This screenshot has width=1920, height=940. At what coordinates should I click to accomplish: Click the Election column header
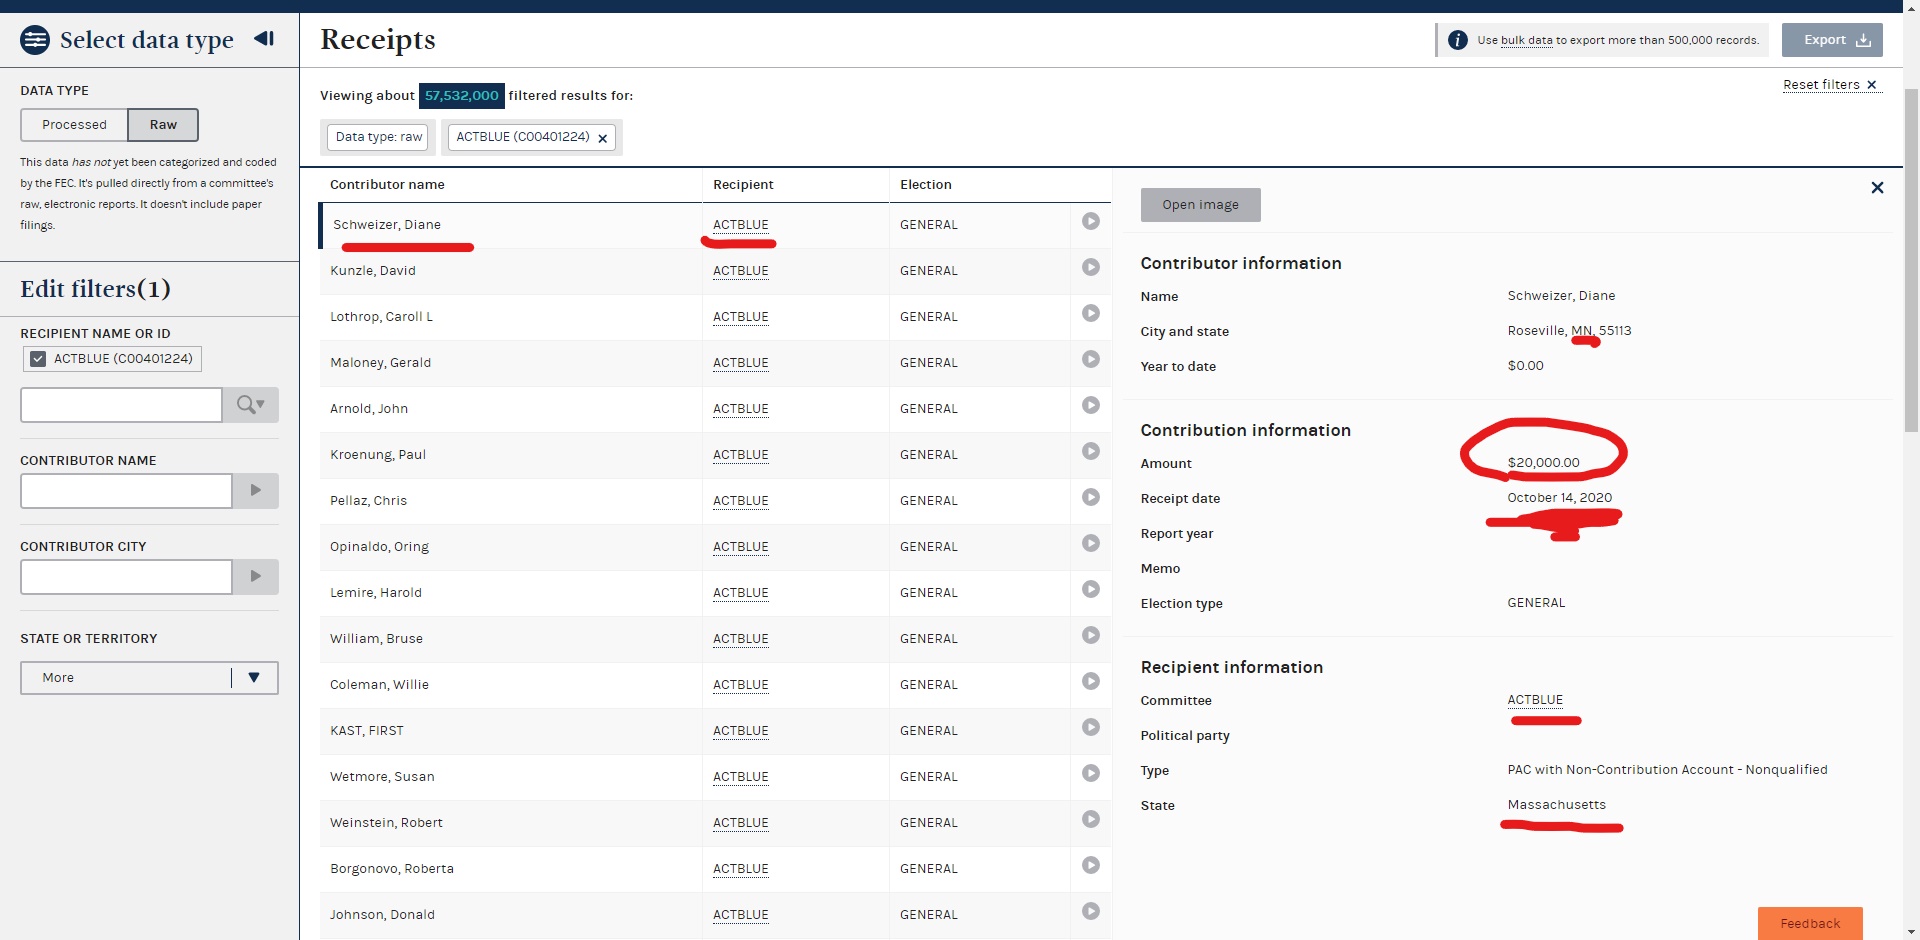coord(926,185)
